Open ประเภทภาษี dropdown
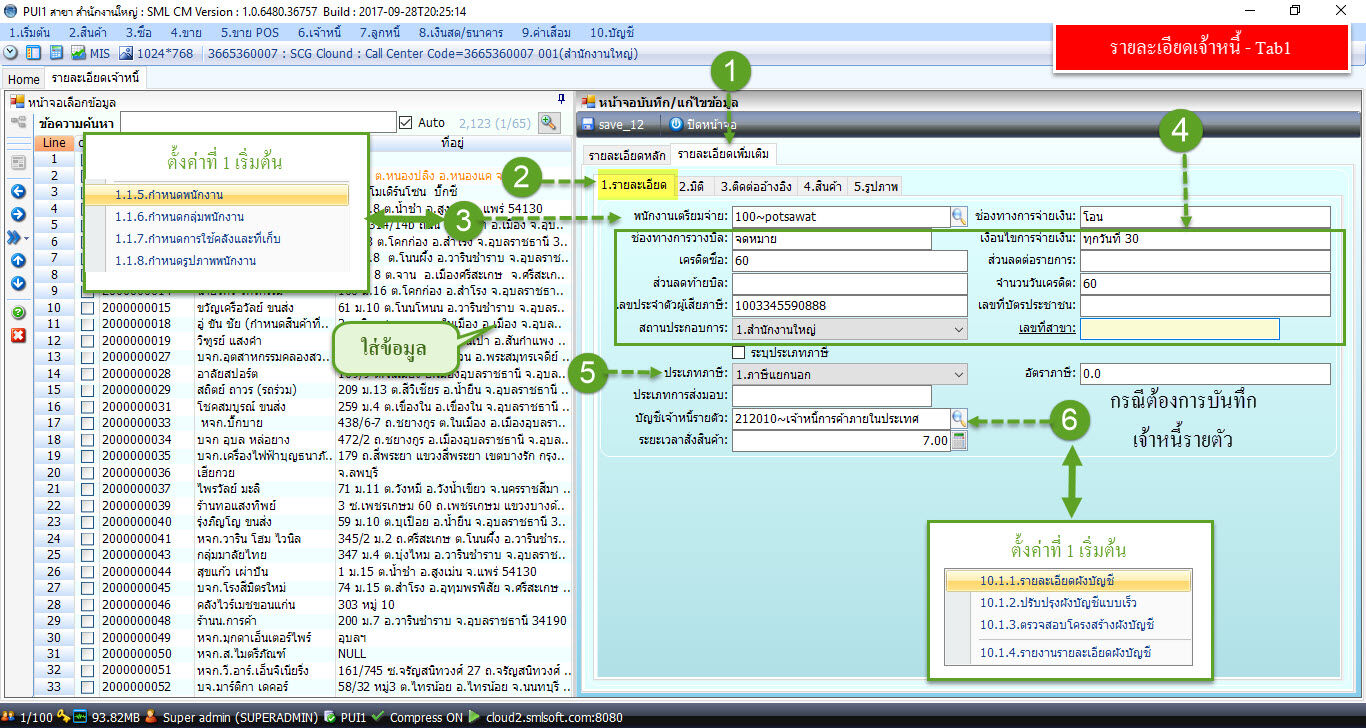Viewport: 1366px width, 728px height. coord(959,374)
